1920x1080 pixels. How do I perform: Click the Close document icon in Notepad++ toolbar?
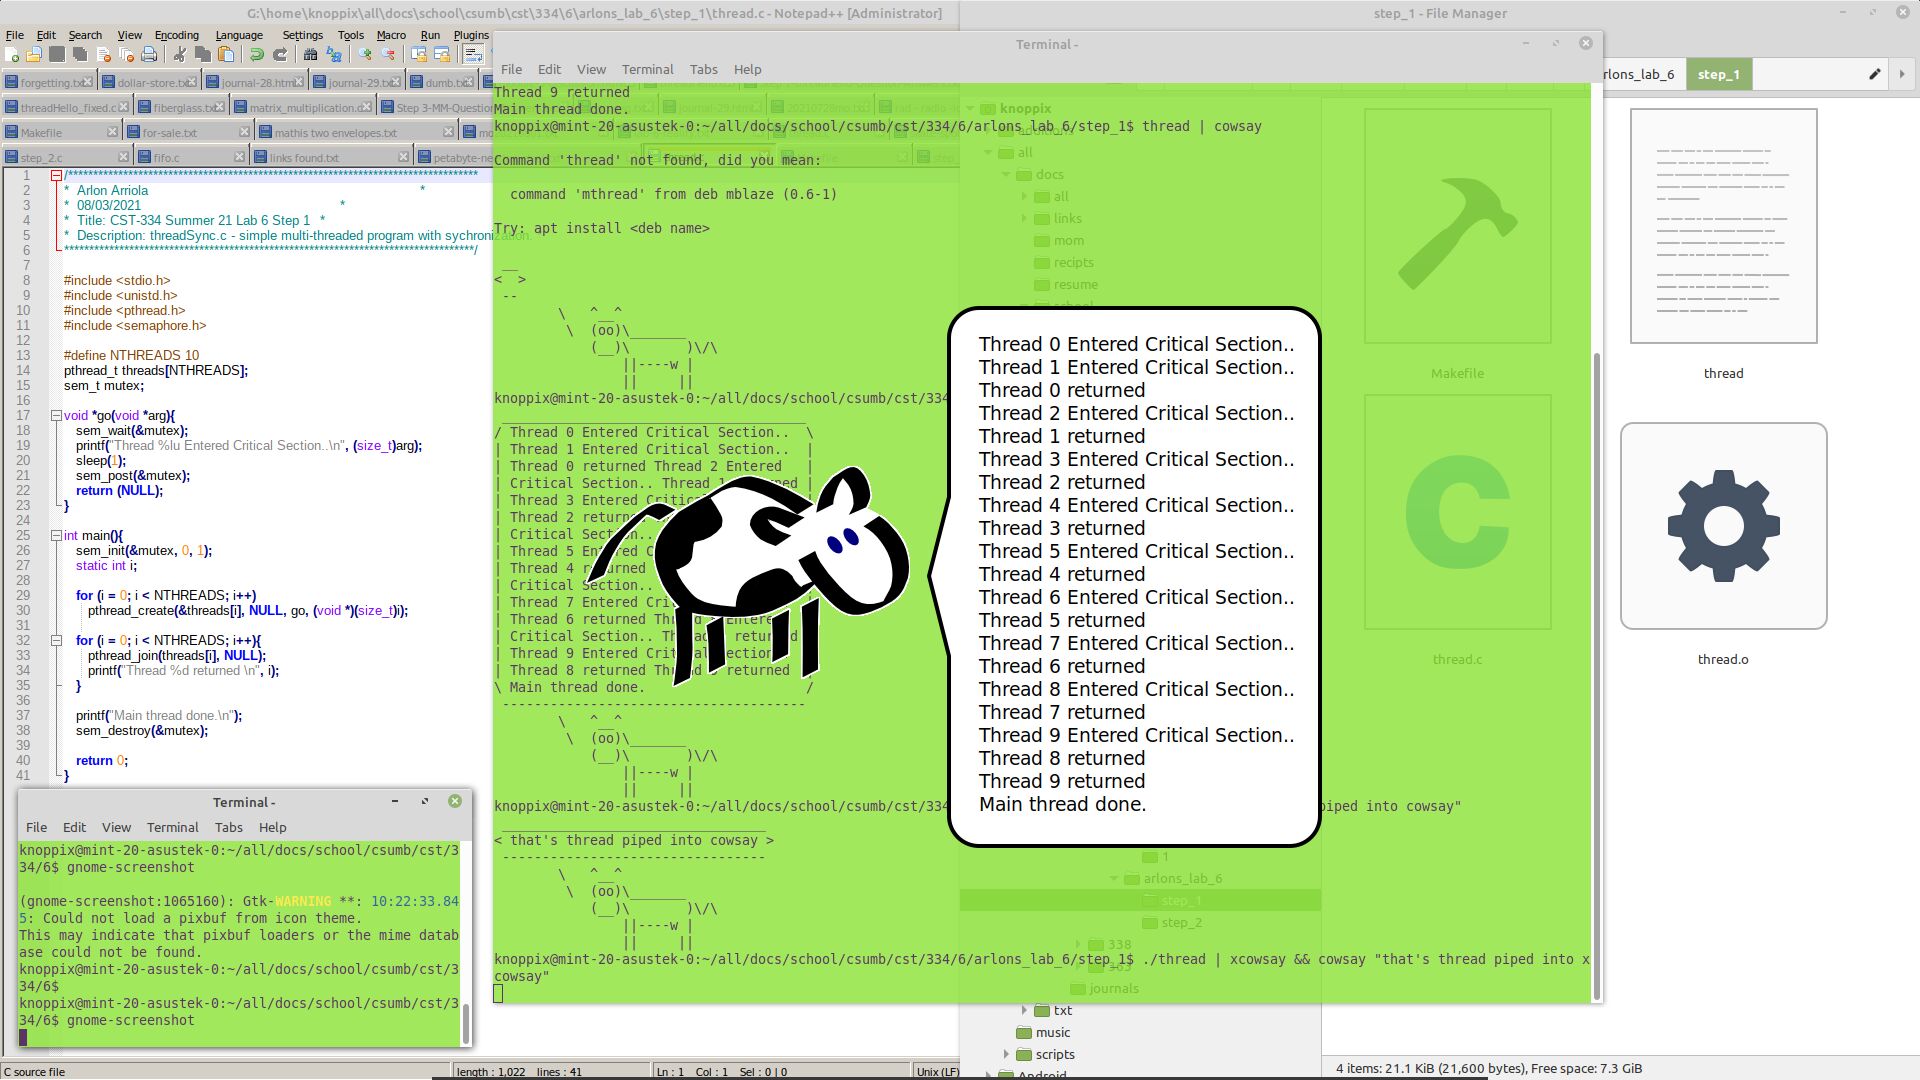click(x=103, y=54)
